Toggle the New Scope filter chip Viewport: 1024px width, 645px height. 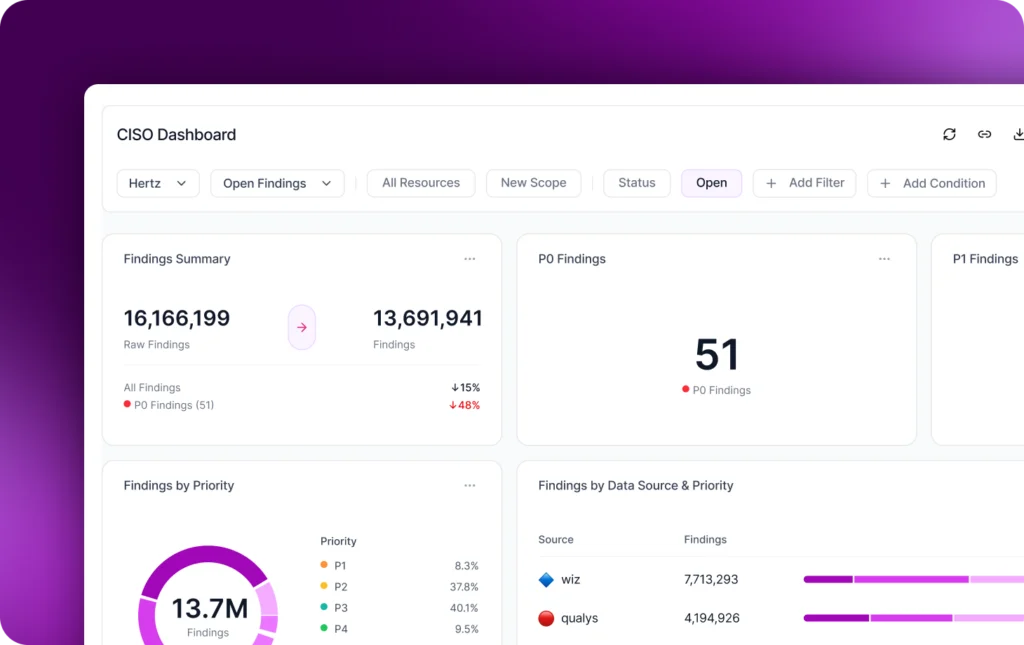(533, 183)
